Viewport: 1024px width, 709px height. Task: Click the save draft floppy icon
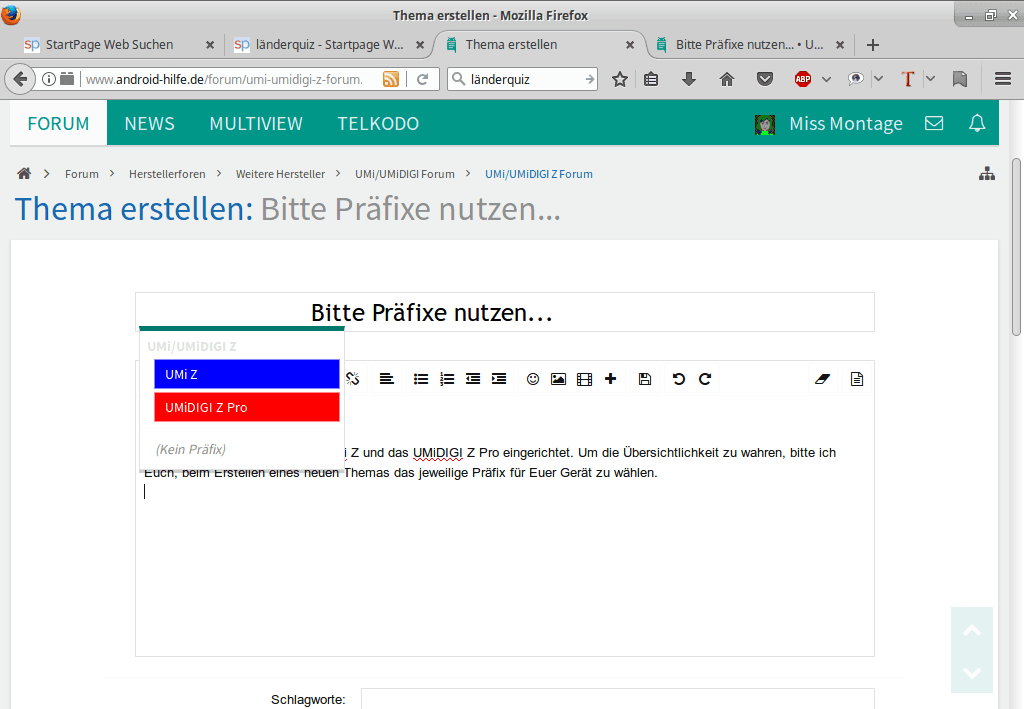tap(645, 379)
